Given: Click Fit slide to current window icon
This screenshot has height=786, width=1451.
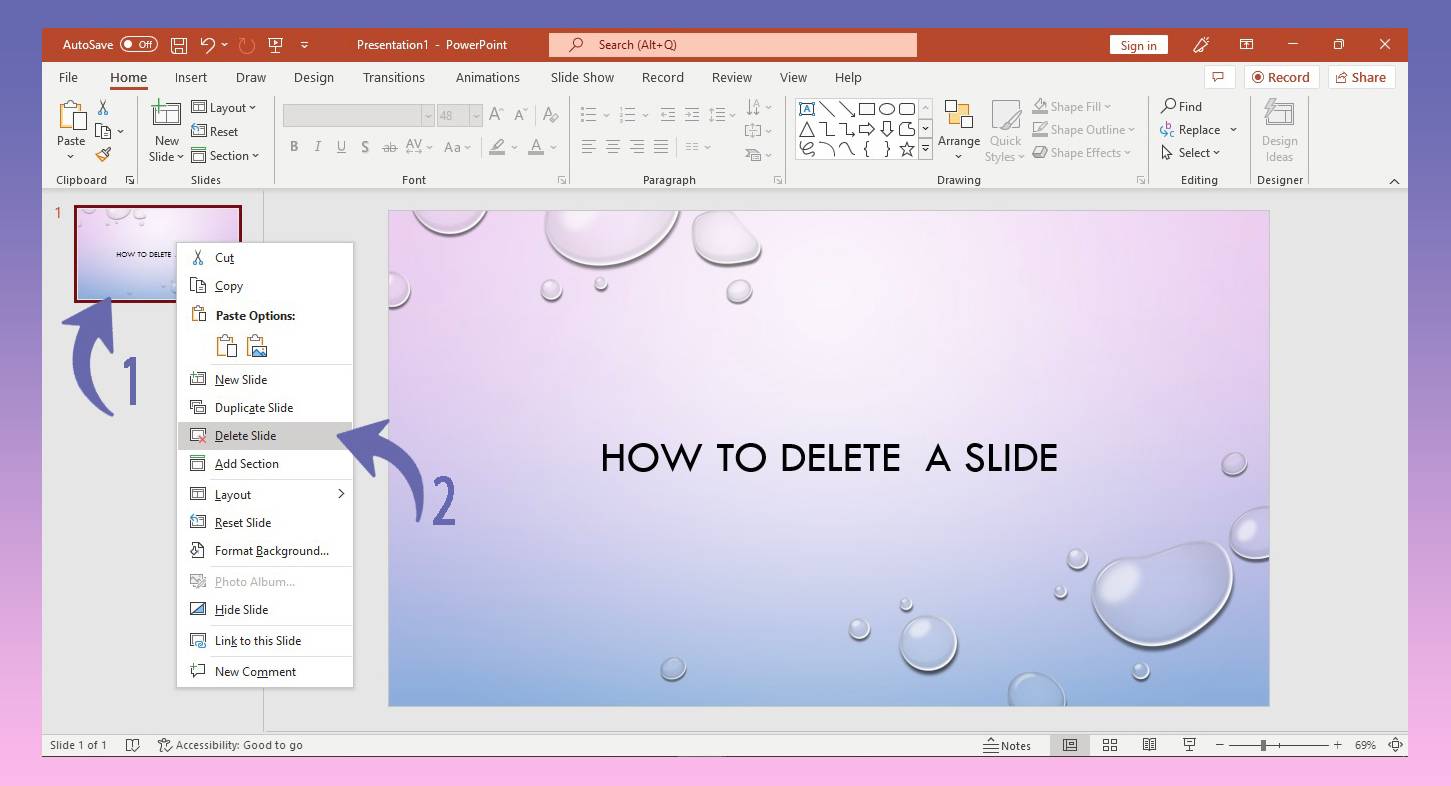Looking at the screenshot, I should 1396,745.
